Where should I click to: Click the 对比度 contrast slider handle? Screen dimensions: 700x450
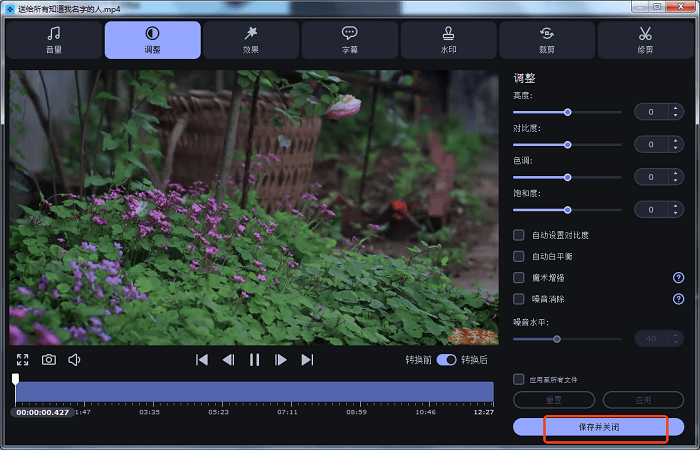coord(567,145)
